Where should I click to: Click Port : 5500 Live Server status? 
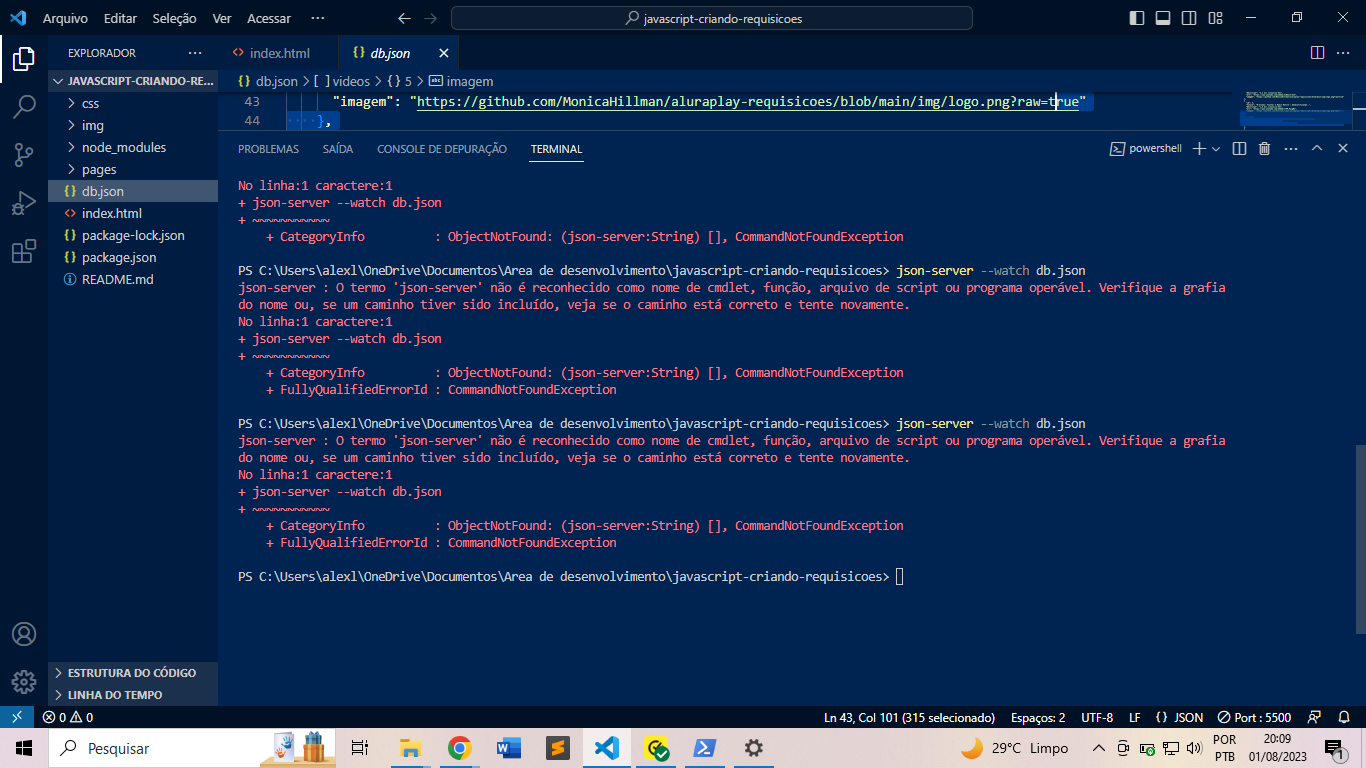[1254, 717]
